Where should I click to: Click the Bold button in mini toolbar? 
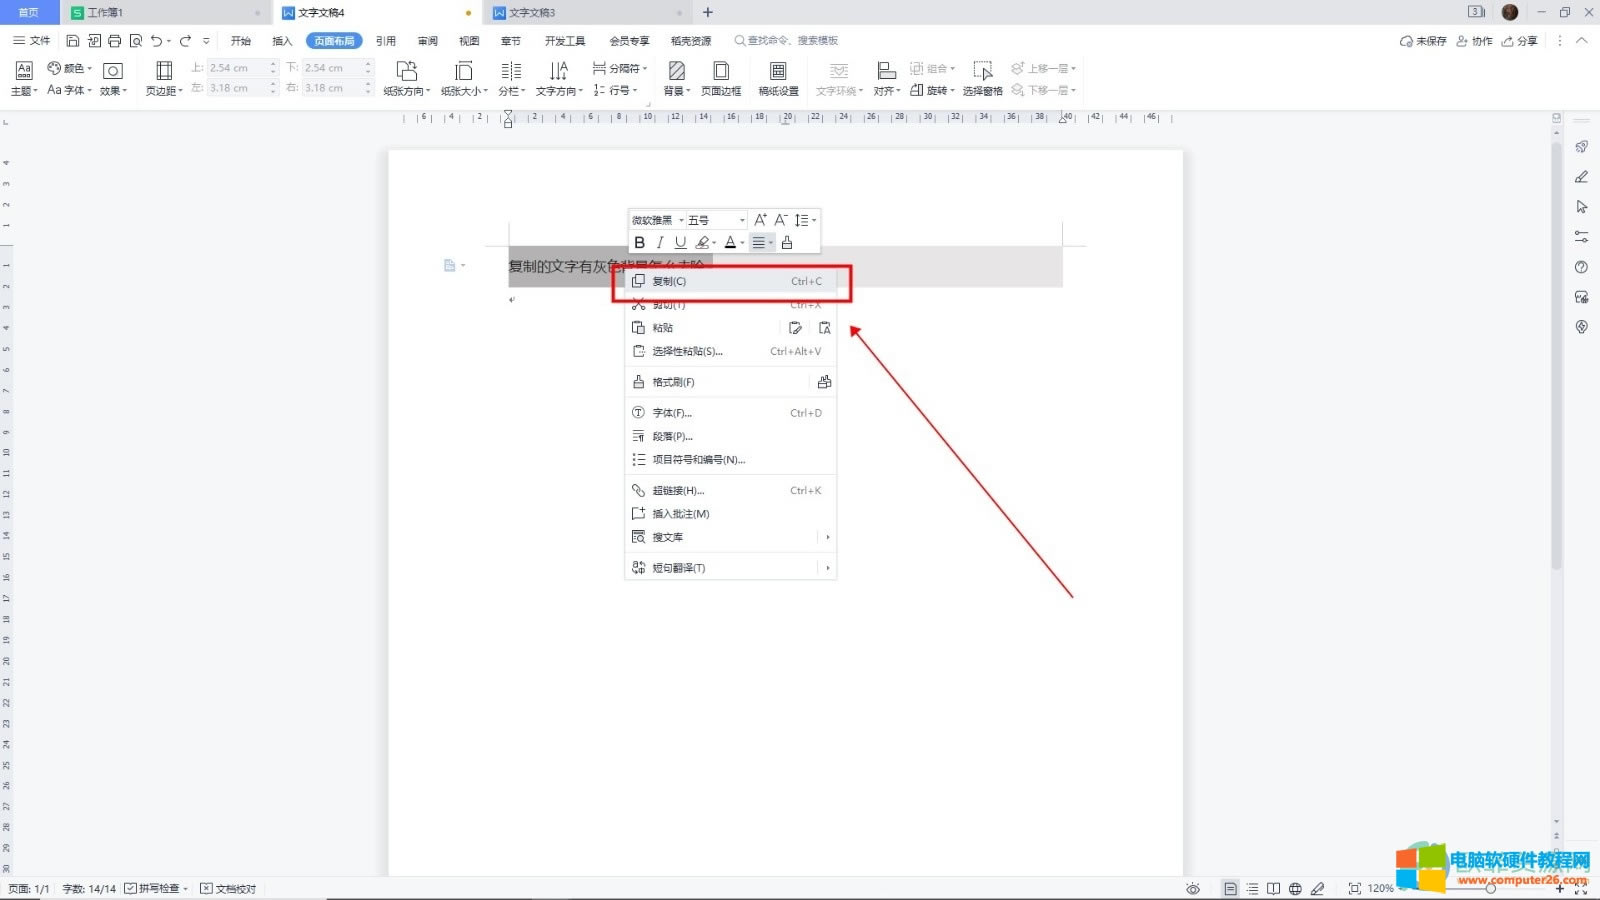(640, 243)
